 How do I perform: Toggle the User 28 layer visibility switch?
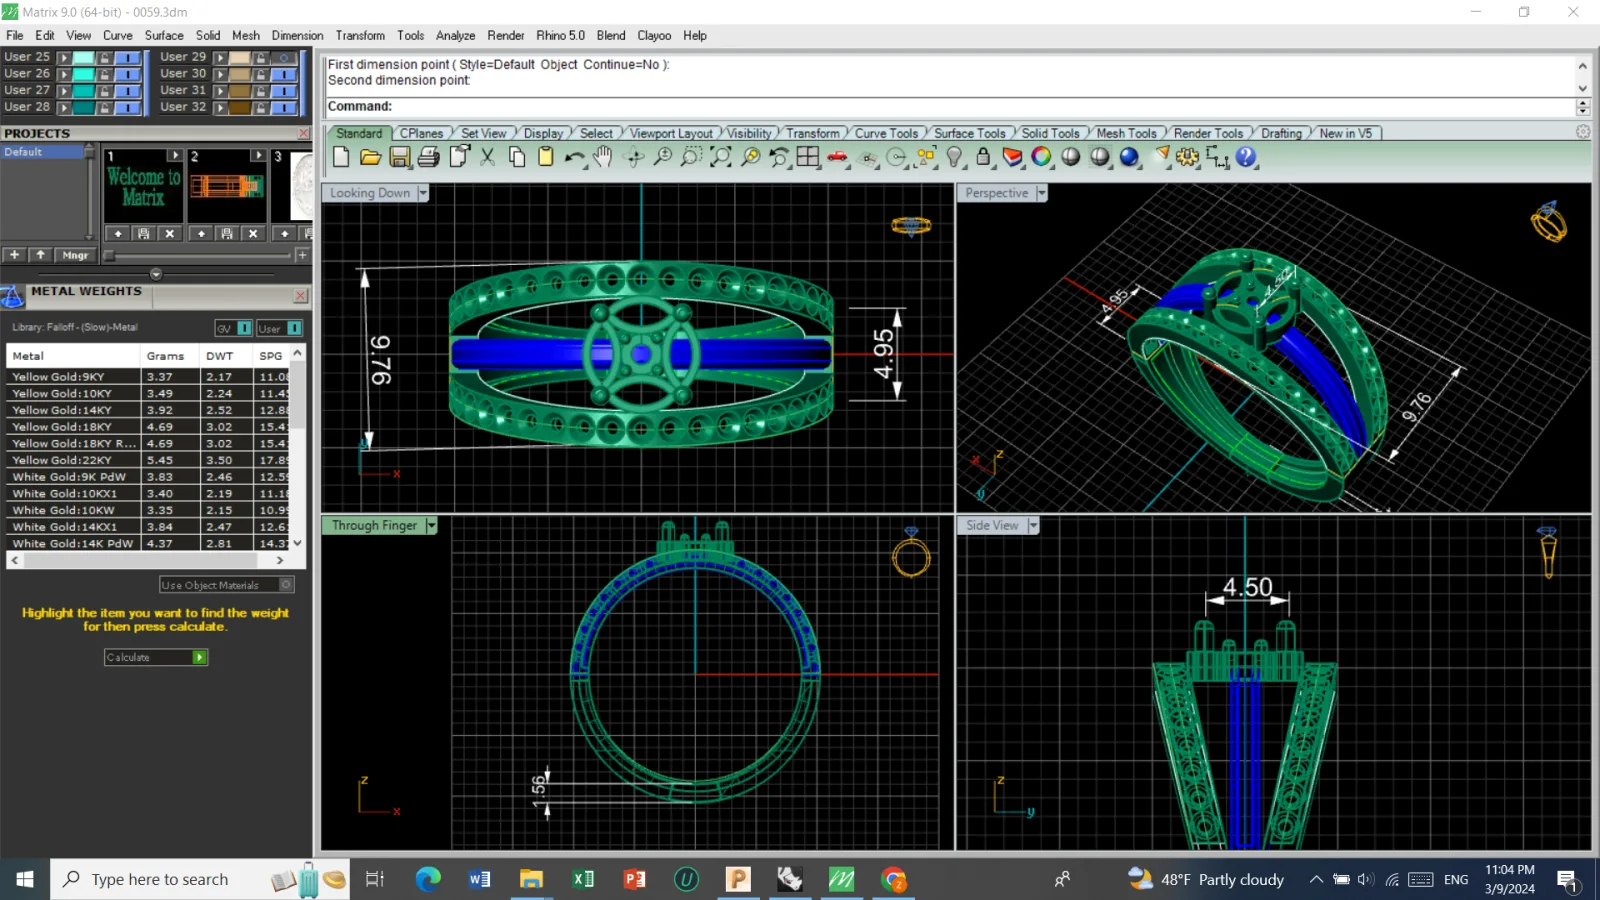tap(128, 107)
